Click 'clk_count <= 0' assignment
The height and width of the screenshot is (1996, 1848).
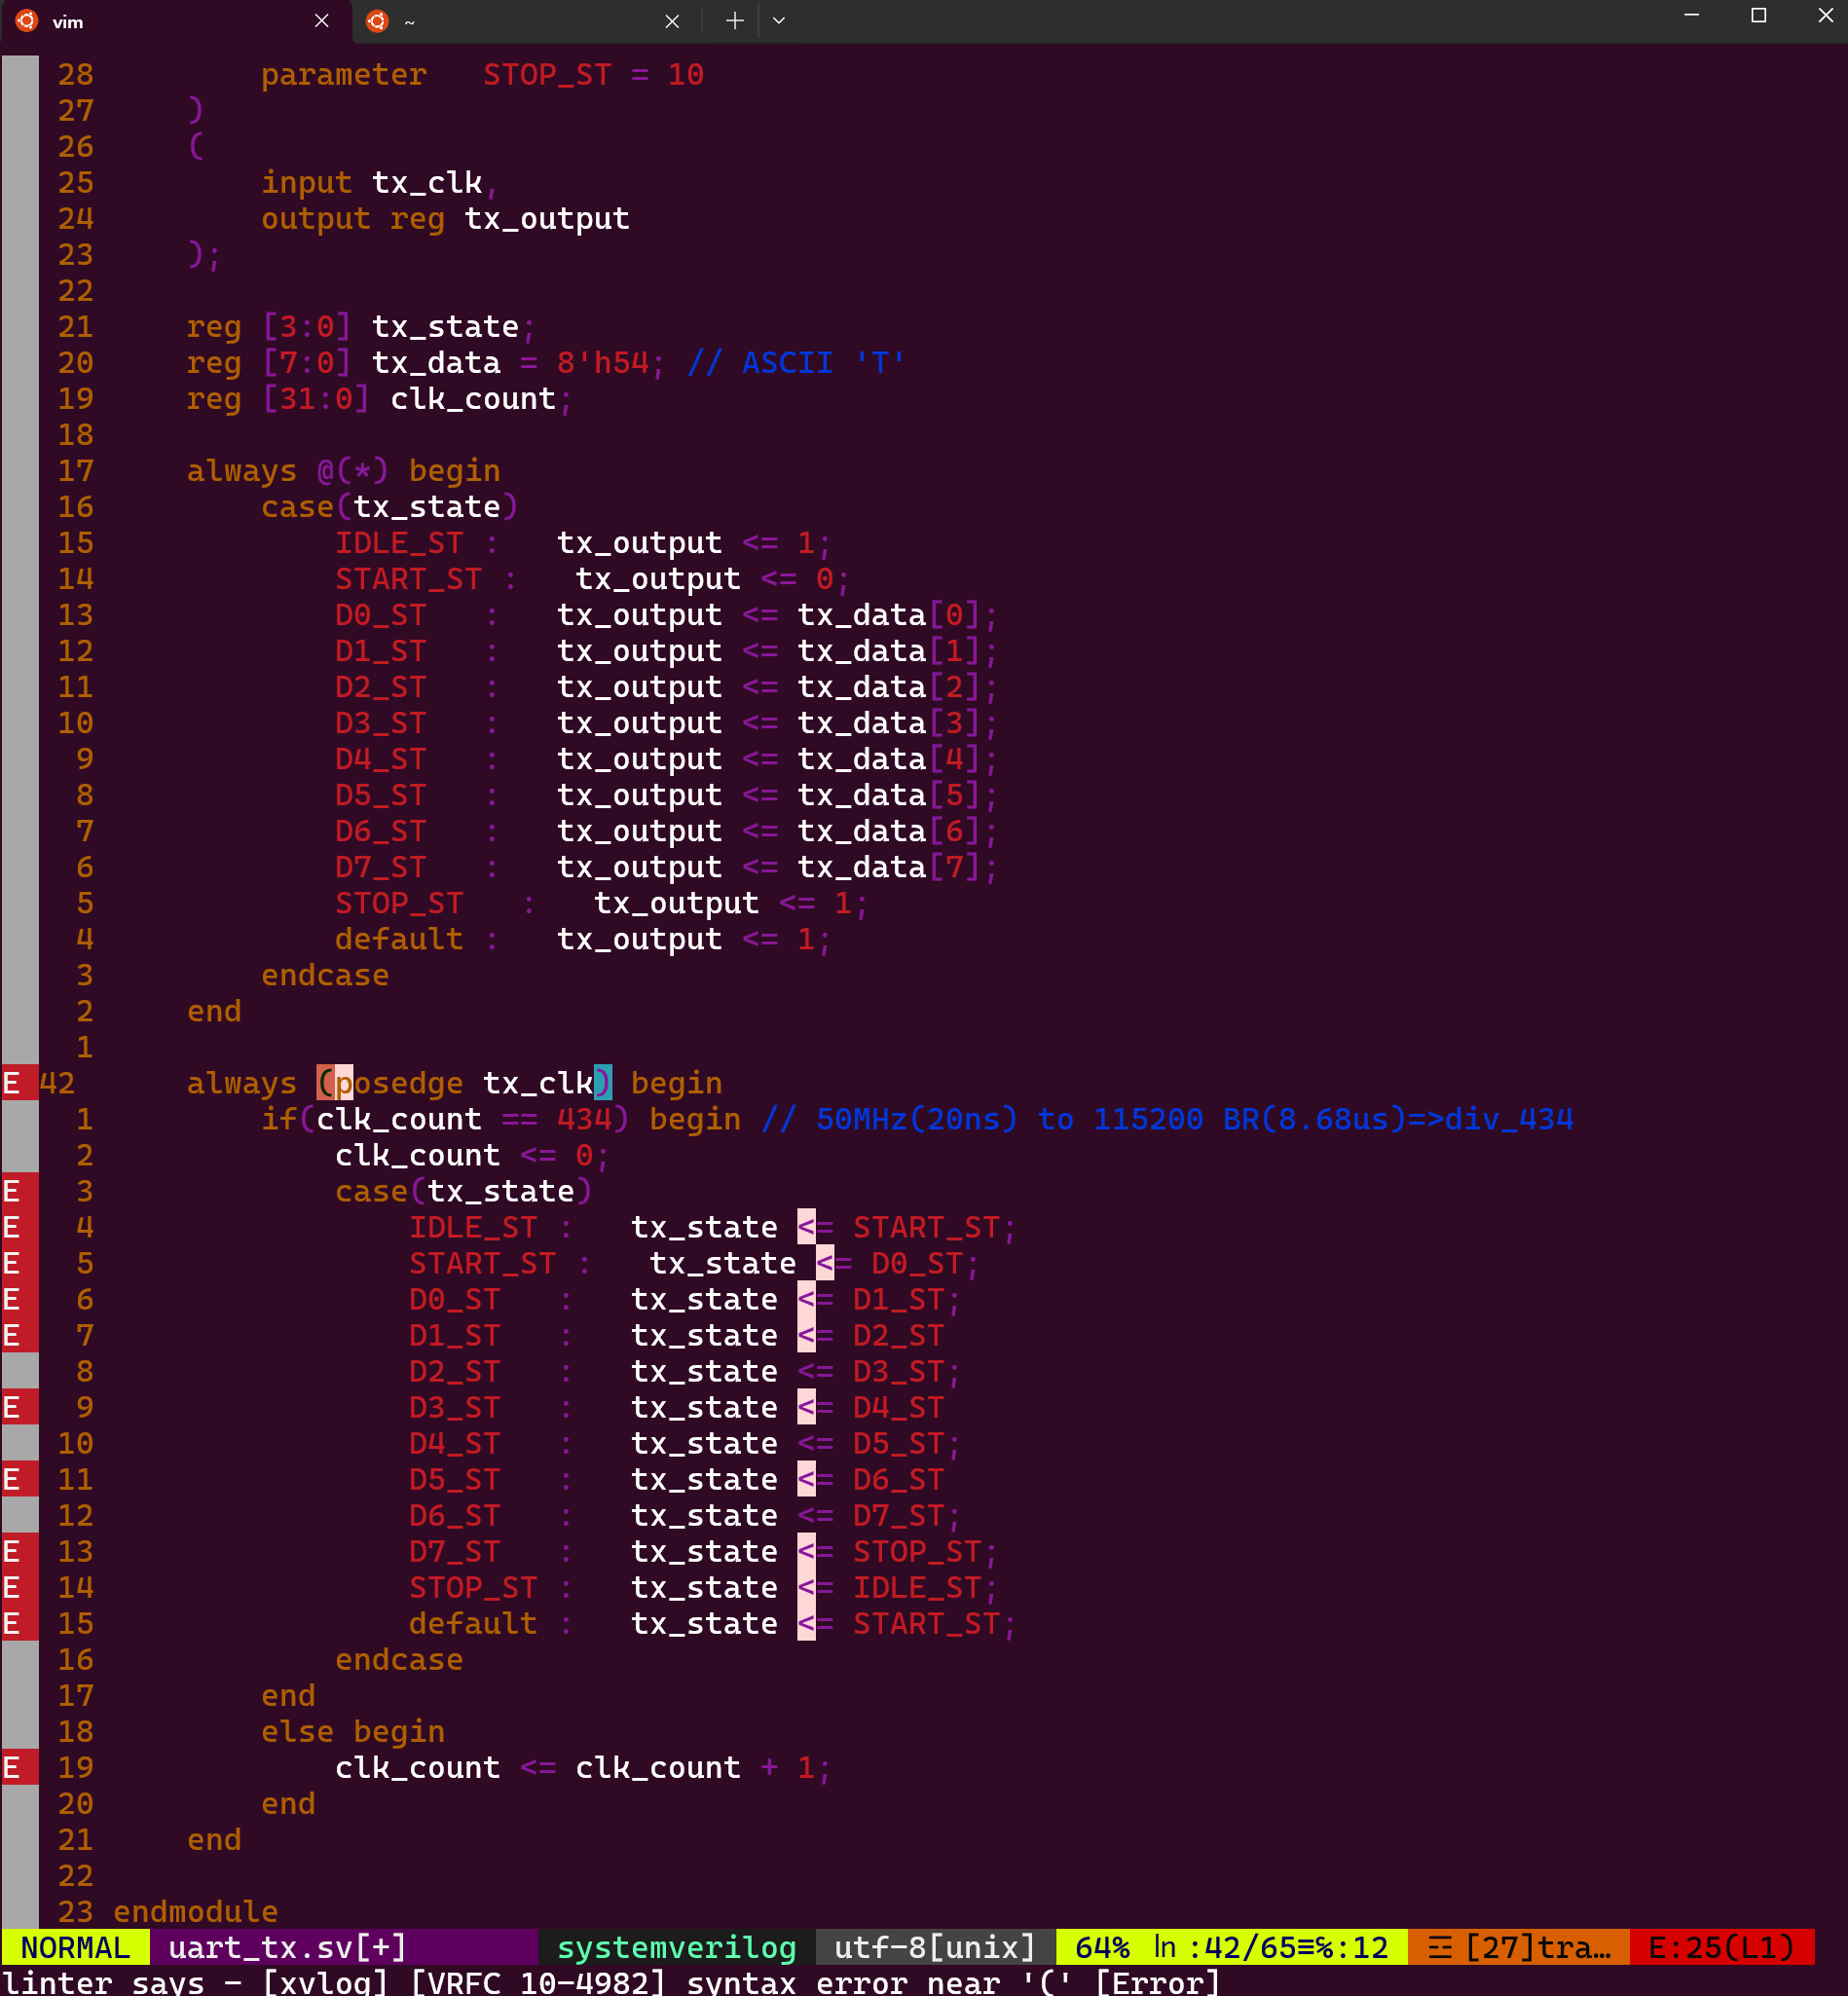[464, 1155]
